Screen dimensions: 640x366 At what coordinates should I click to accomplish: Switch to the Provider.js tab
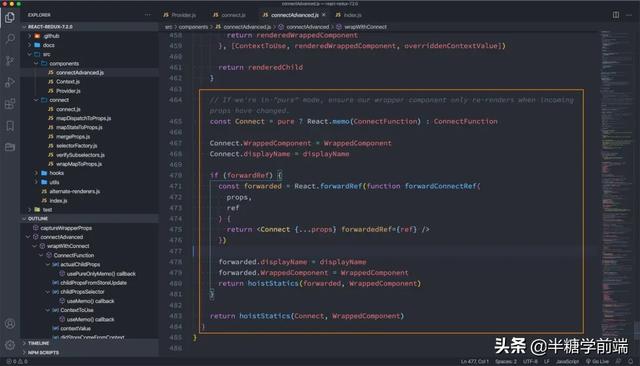coord(180,15)
